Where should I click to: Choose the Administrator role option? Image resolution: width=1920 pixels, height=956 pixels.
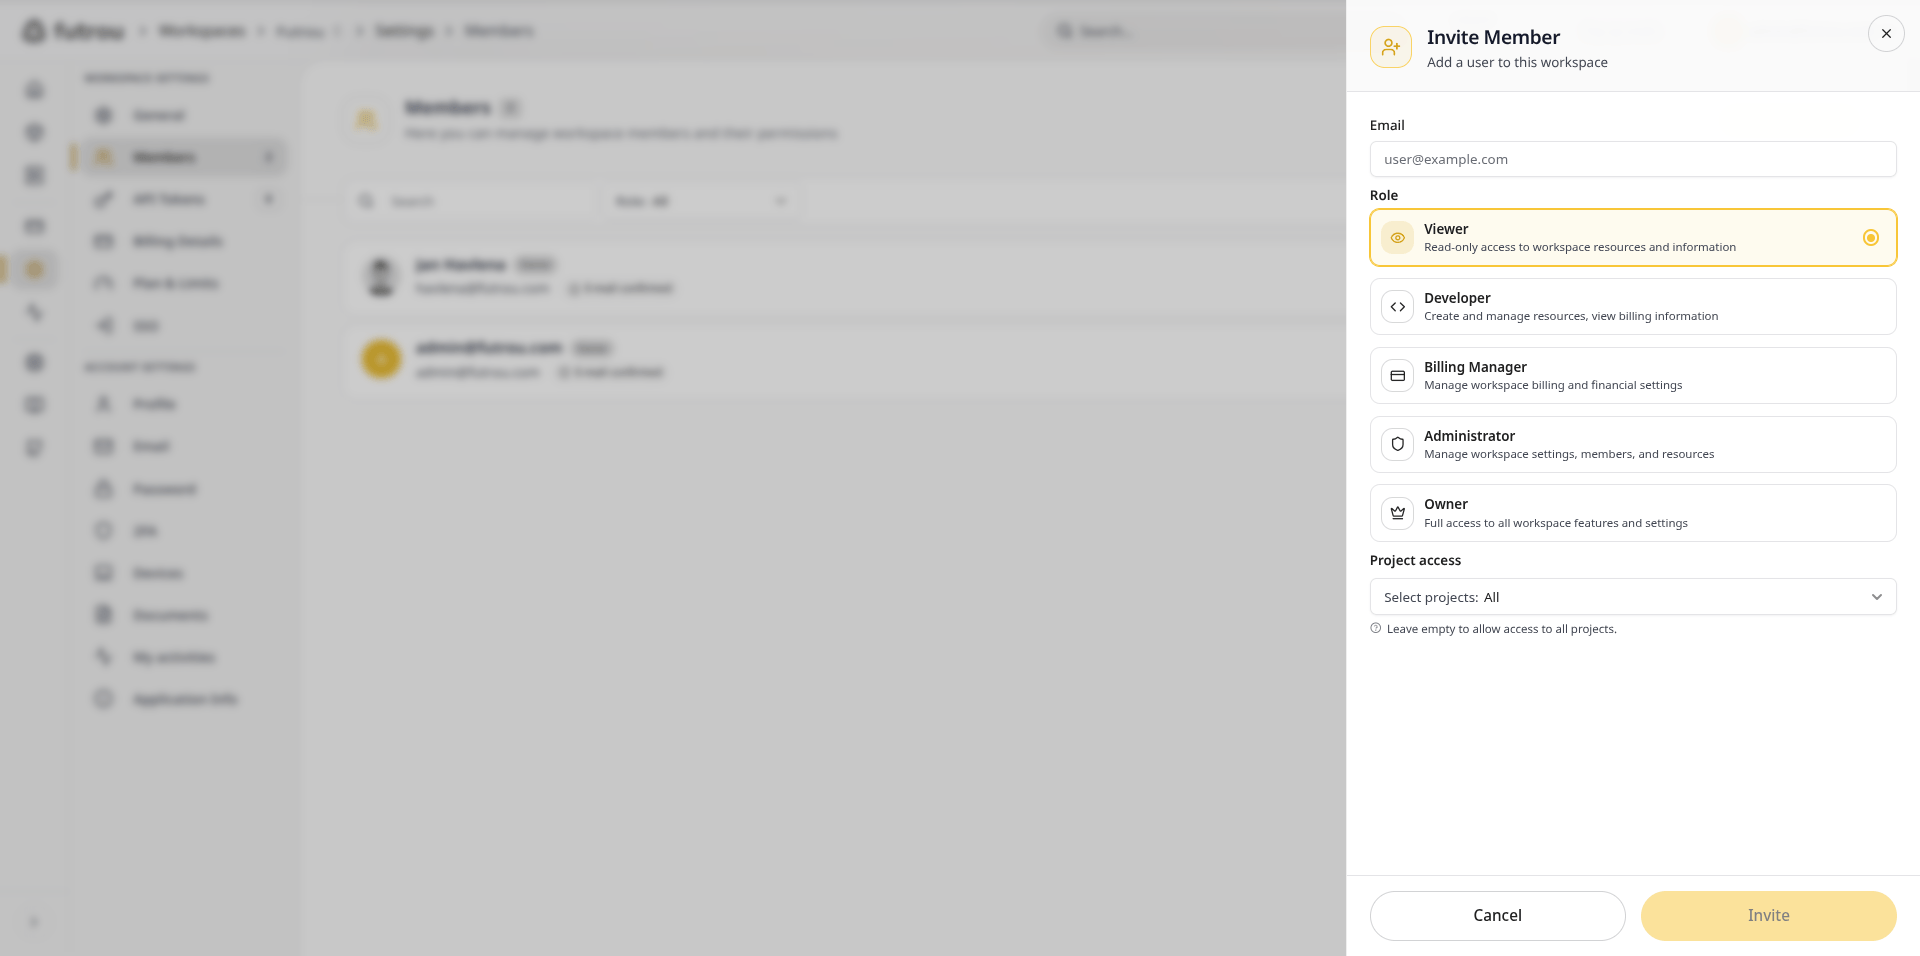[1633, 444]
